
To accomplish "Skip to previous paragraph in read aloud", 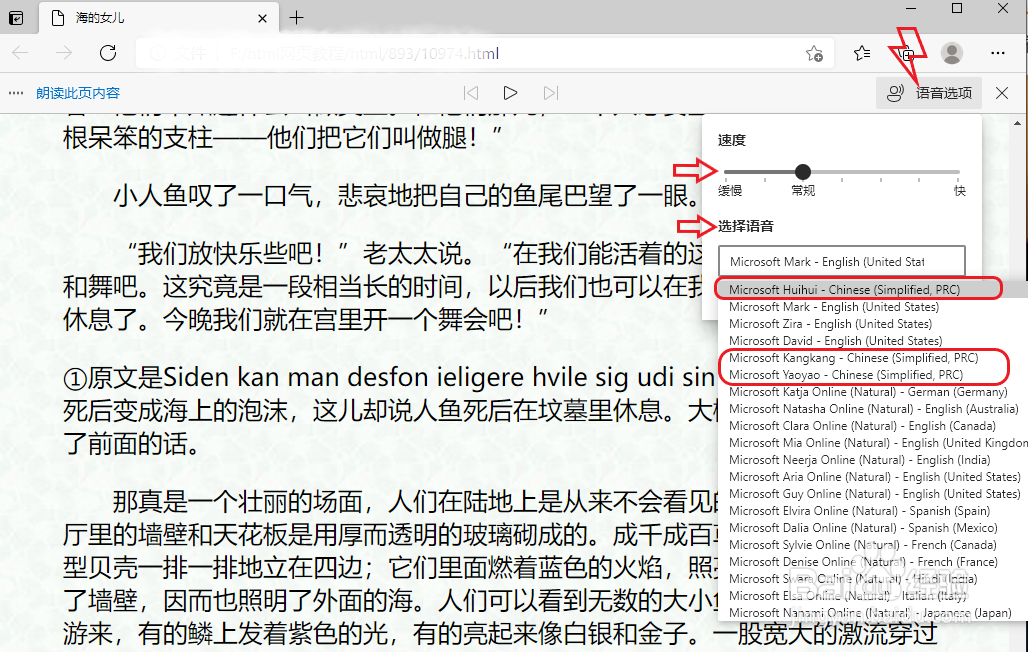I will click(471, 93).
